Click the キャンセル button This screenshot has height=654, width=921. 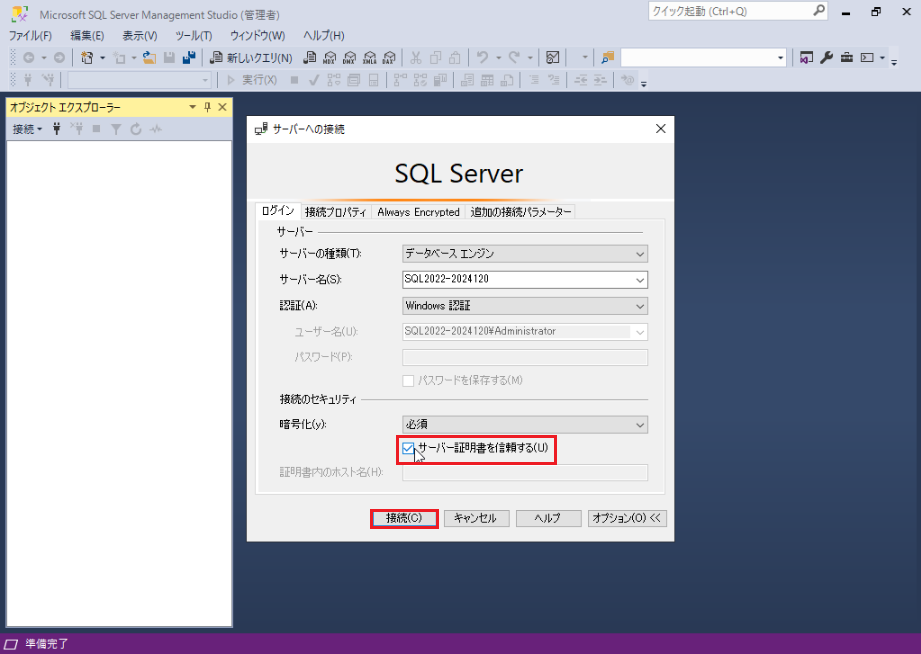(476, 518)
